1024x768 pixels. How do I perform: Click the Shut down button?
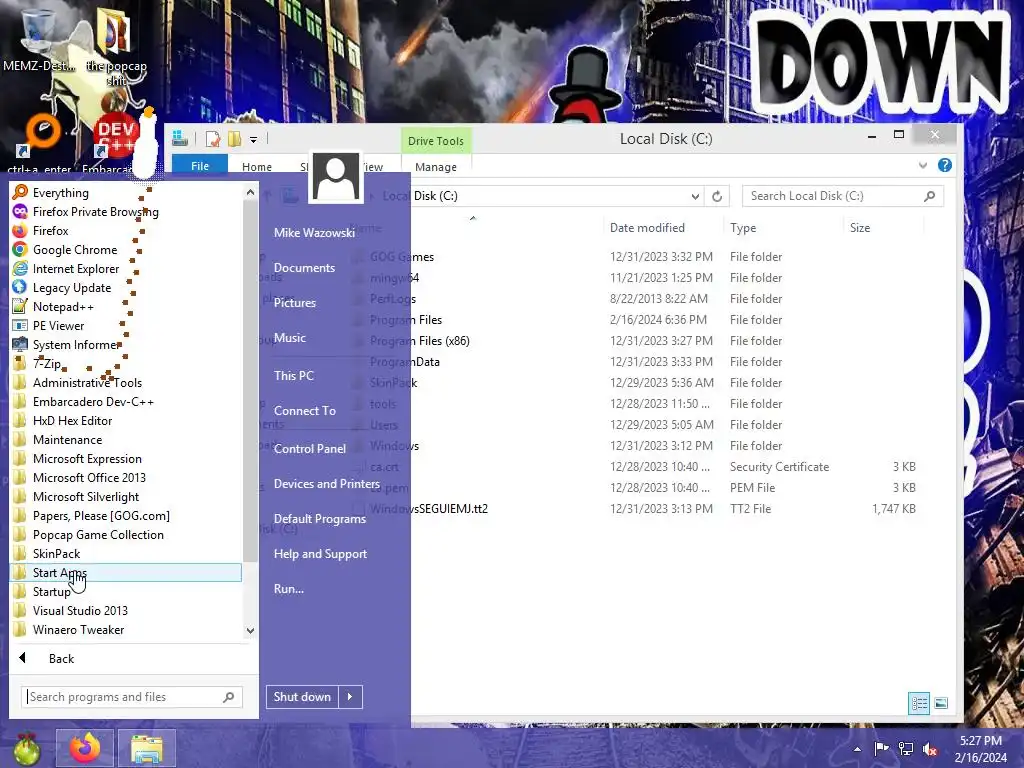point(302,697)
